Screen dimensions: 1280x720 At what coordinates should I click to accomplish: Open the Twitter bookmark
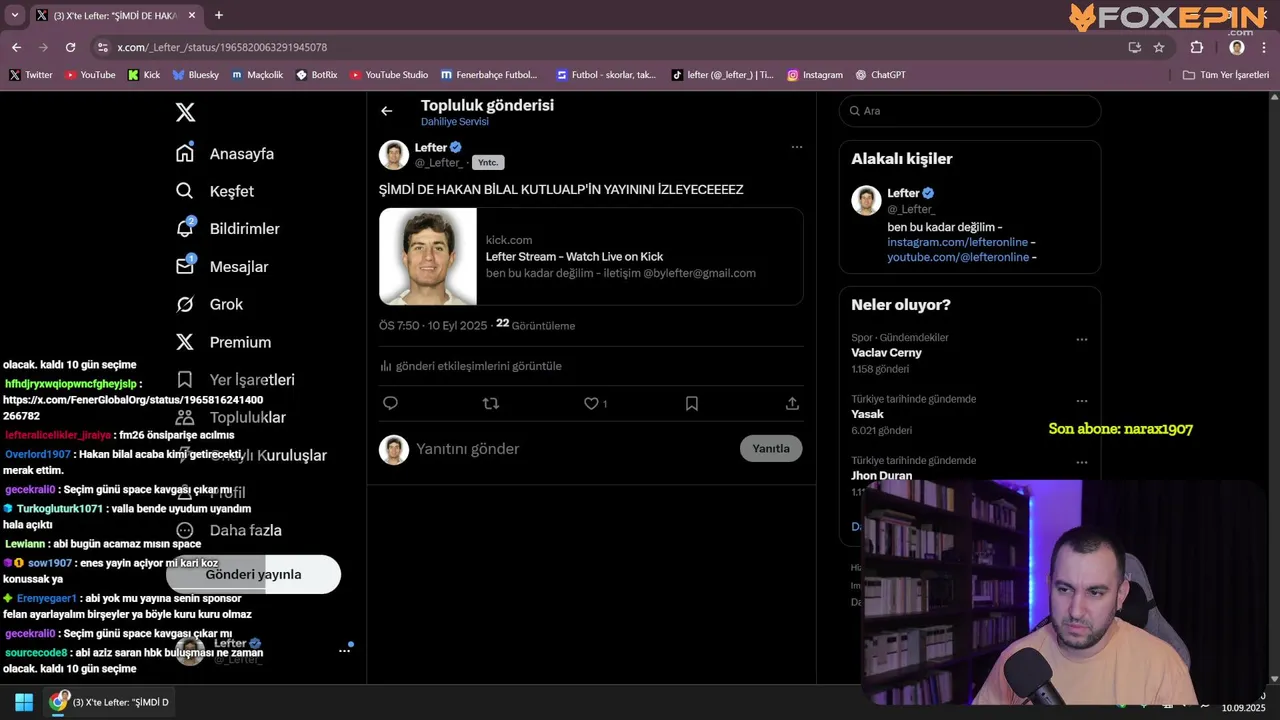(x=31, y=75)
